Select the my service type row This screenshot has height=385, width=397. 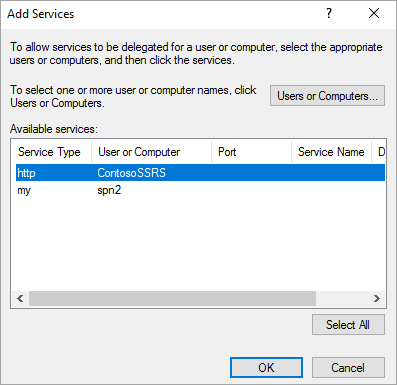click(x=200, y=190)
